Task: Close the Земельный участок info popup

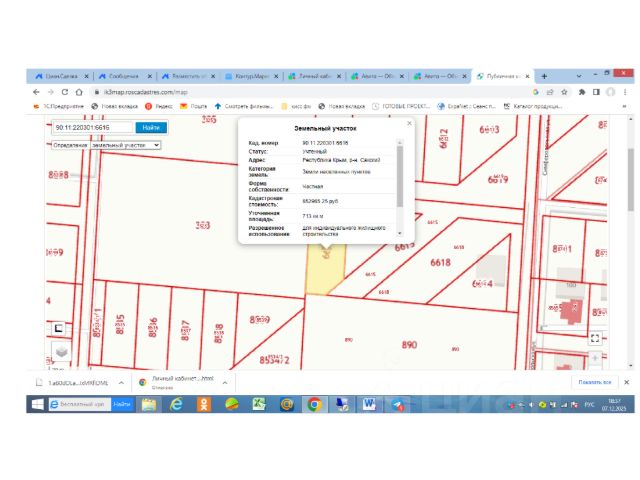Action: pyautogui.click(x=409, y=123)
